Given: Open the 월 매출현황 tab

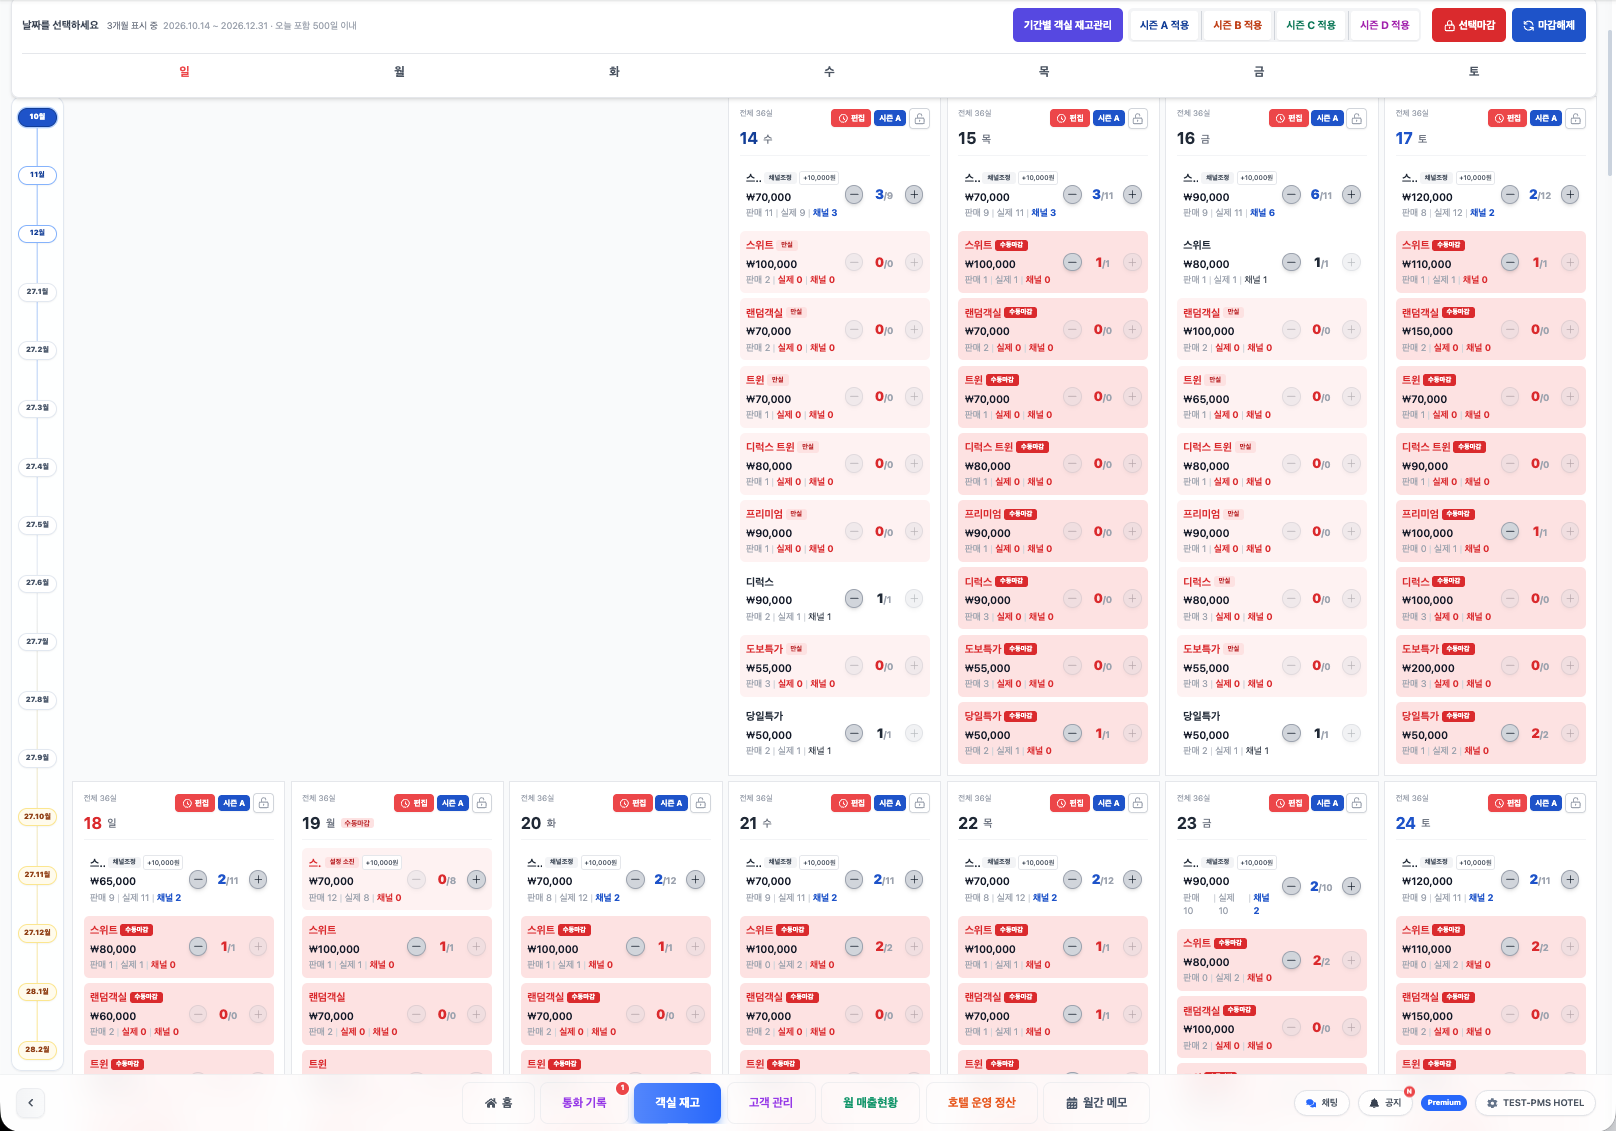Looking at the screenshot, I should [870, 1103].
